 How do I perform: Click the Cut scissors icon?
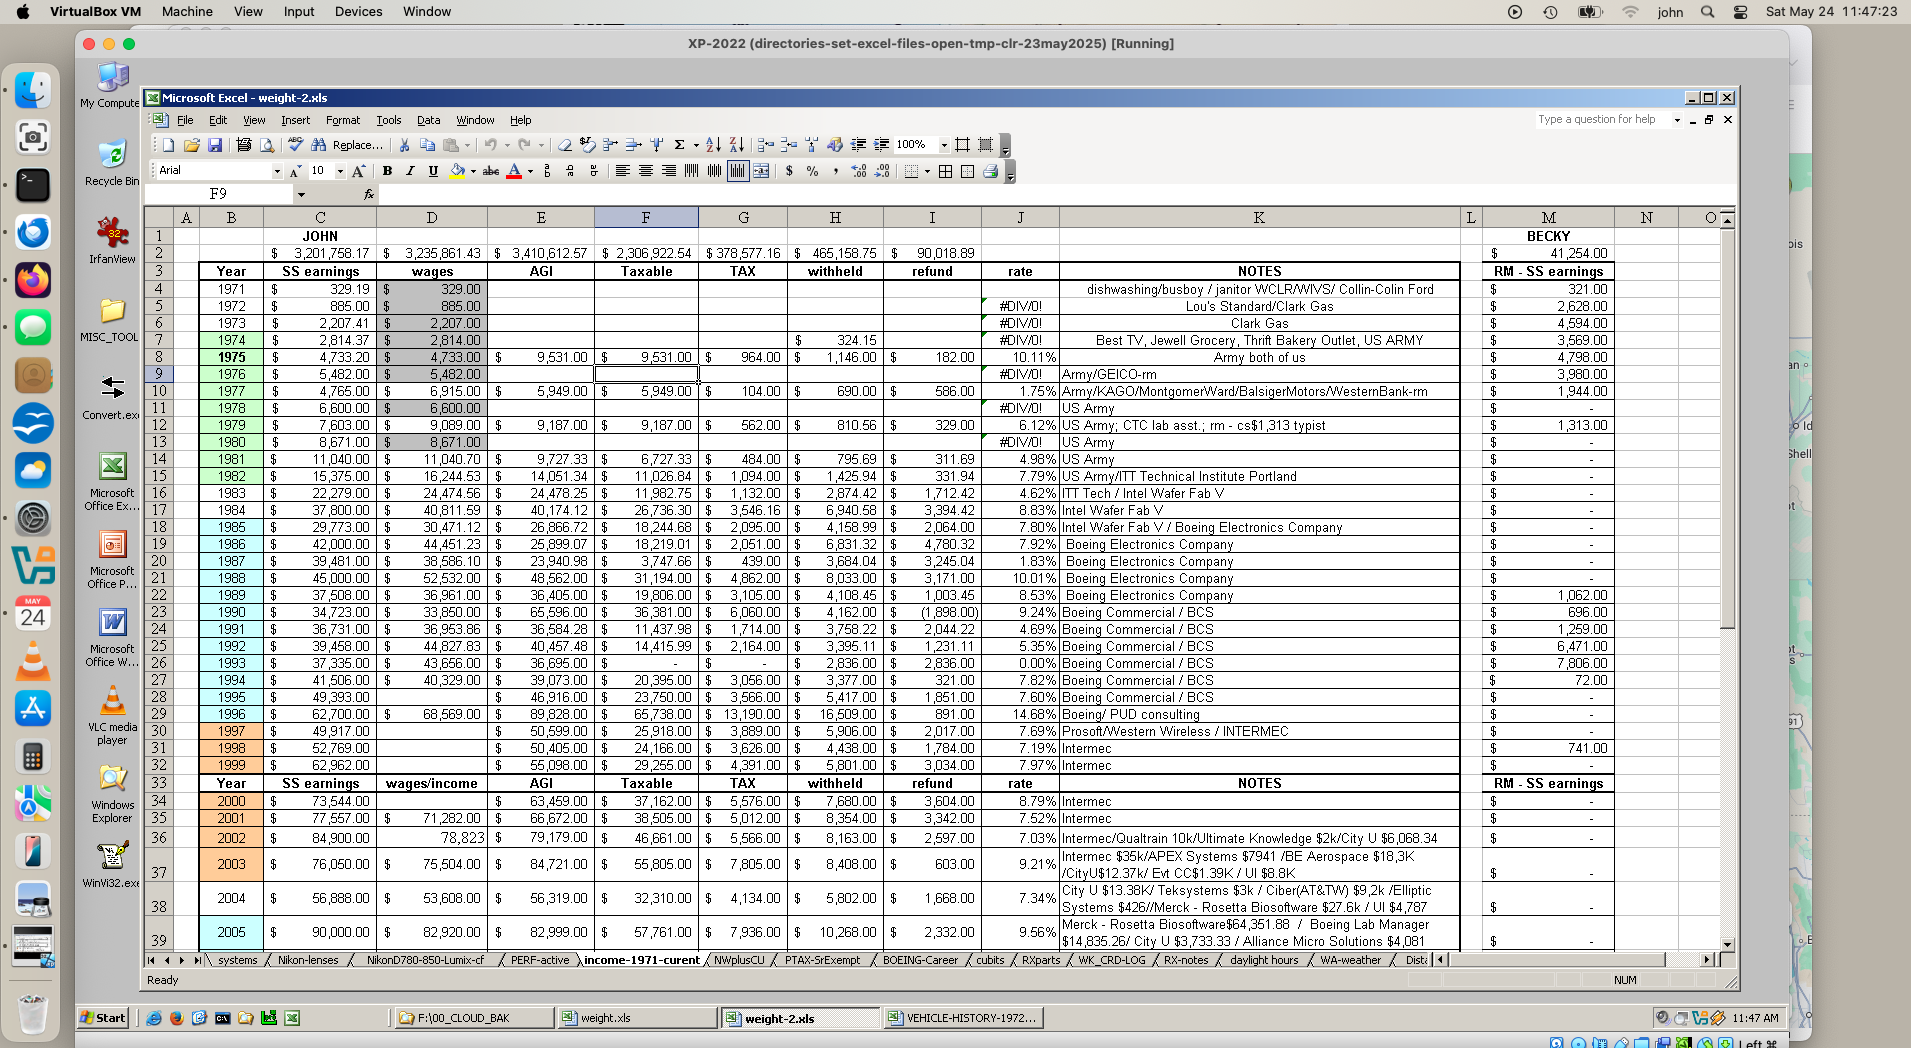coord(404,145)
